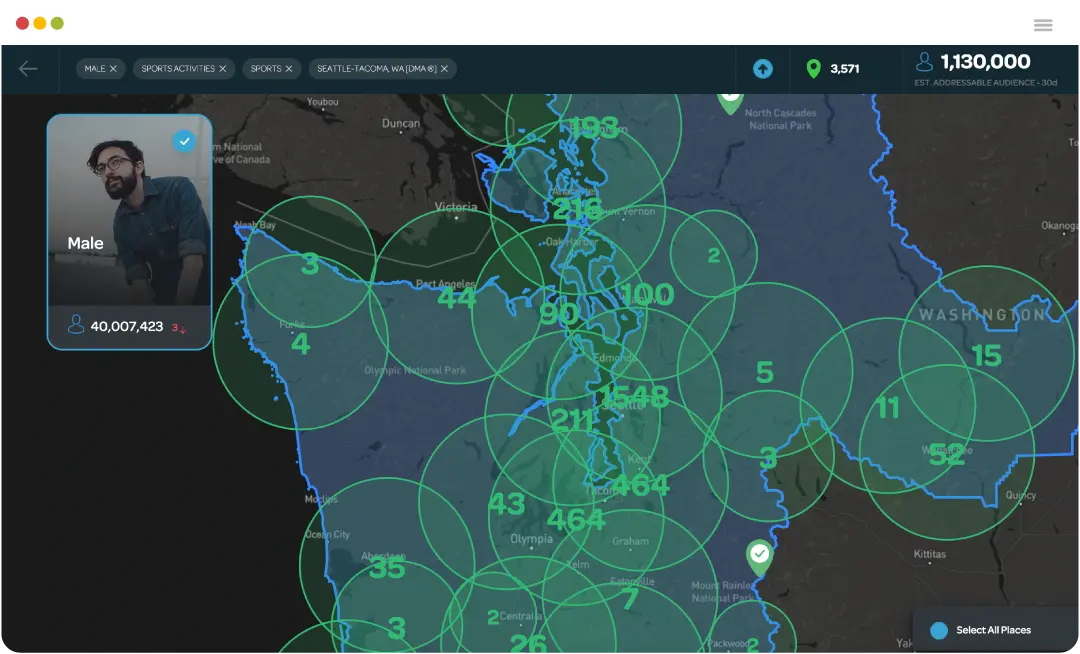Click the 3,571 places count
This screenshot has height=654, width=1080.
844,69
